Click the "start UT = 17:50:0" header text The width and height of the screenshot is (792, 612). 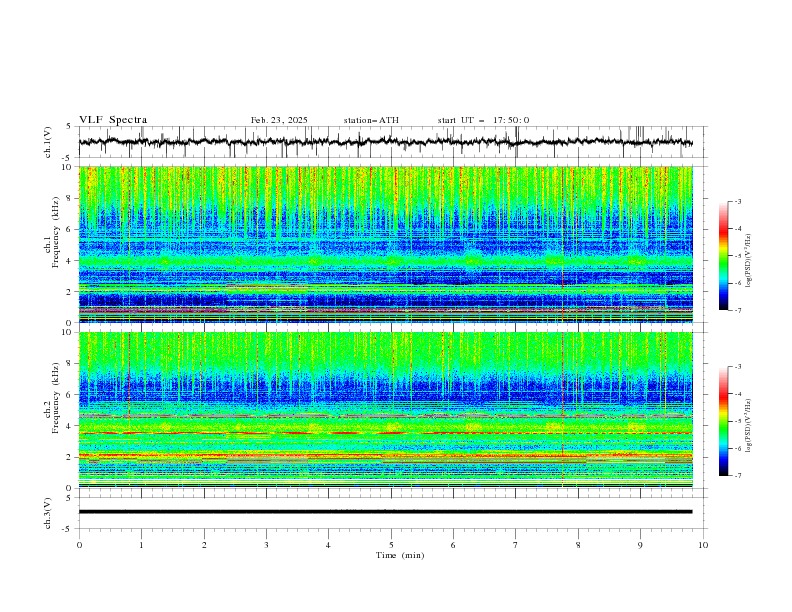tap(483, 120)
